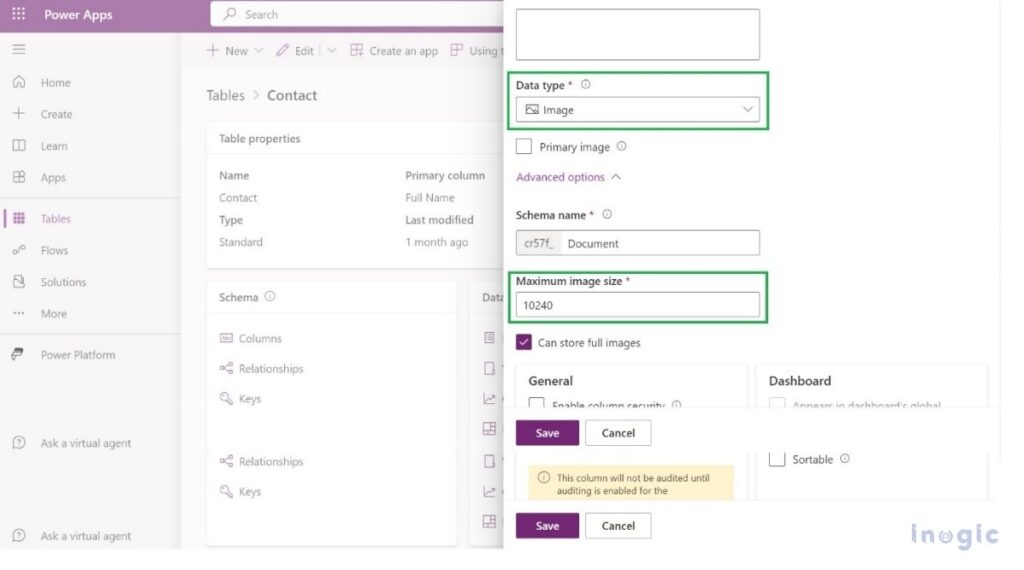The height and width of the screenshot is (570, 1024).
Task: Click the Maximum image size field
Action: pos(637,305)
